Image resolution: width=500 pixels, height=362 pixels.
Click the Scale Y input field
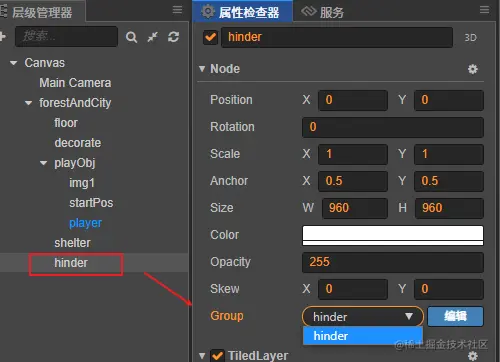pos(449,154)
